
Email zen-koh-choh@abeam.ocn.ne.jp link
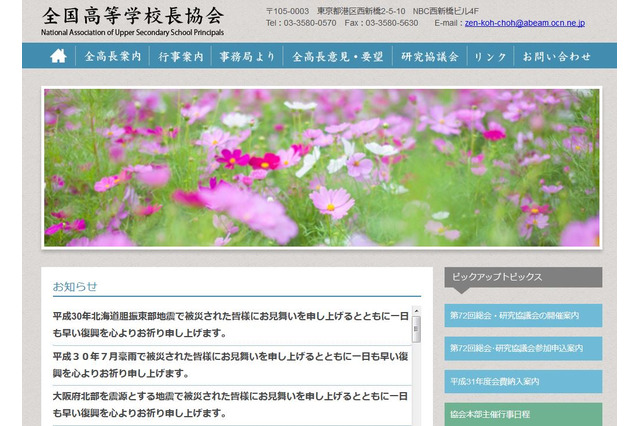pyautogui.click(x=524, y=23)
